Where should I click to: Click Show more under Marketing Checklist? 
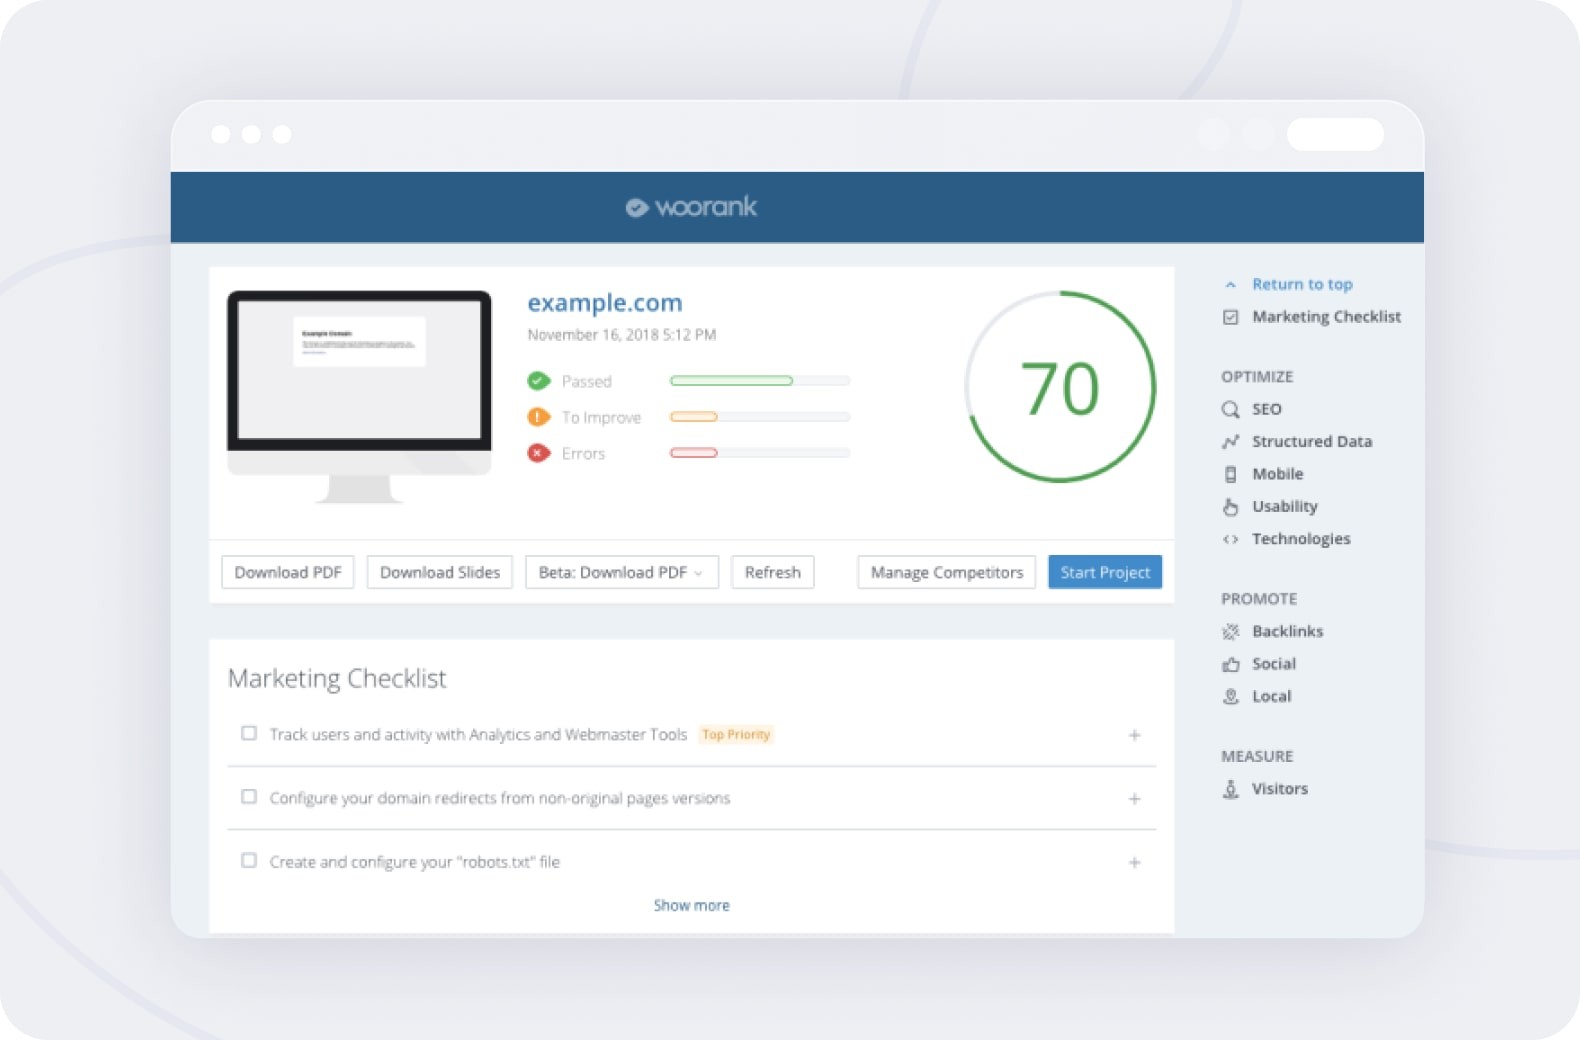point(691,905)
